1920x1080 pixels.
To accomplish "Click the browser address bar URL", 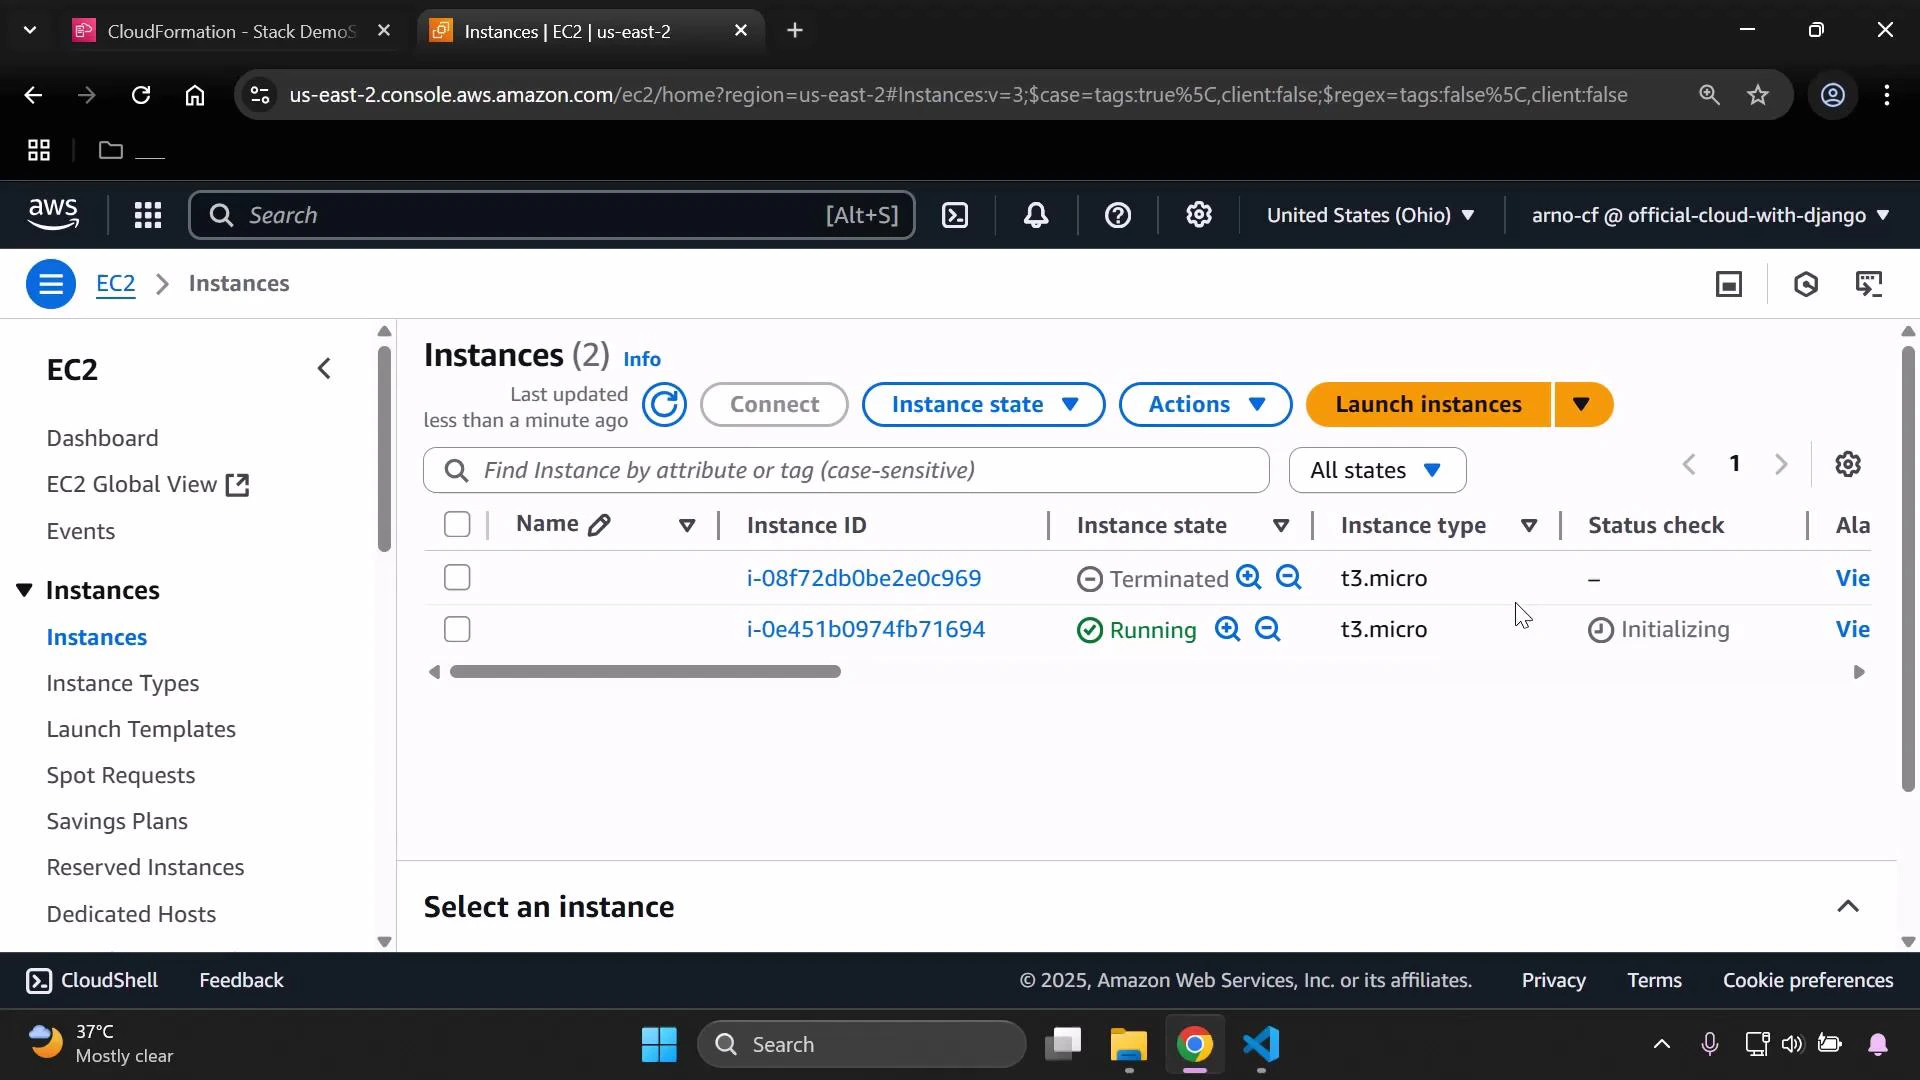I will 958,95.
